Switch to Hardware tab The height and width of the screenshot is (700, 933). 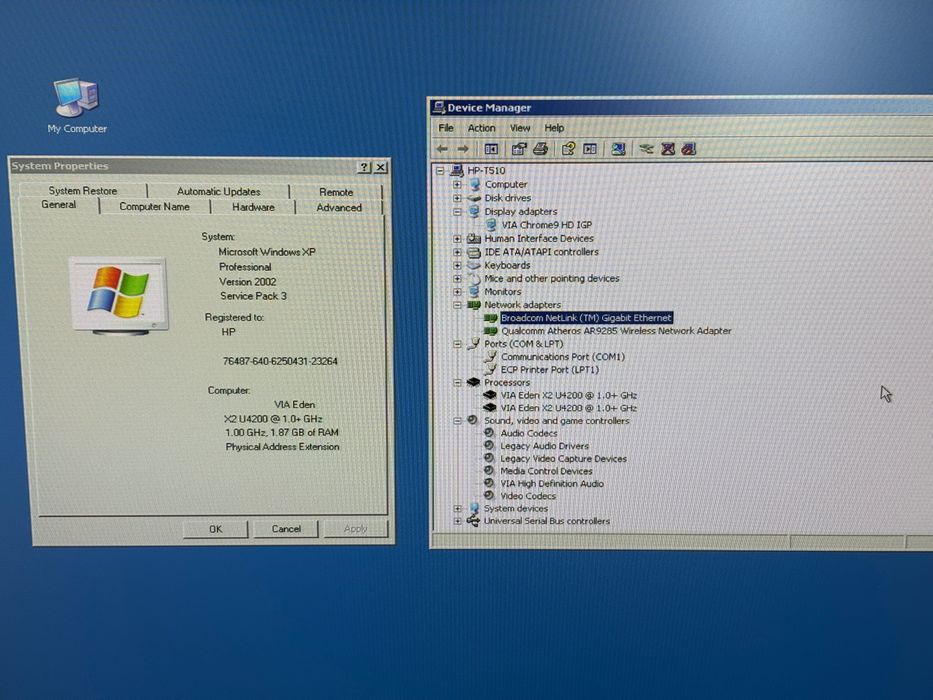[x=253, y=207]
